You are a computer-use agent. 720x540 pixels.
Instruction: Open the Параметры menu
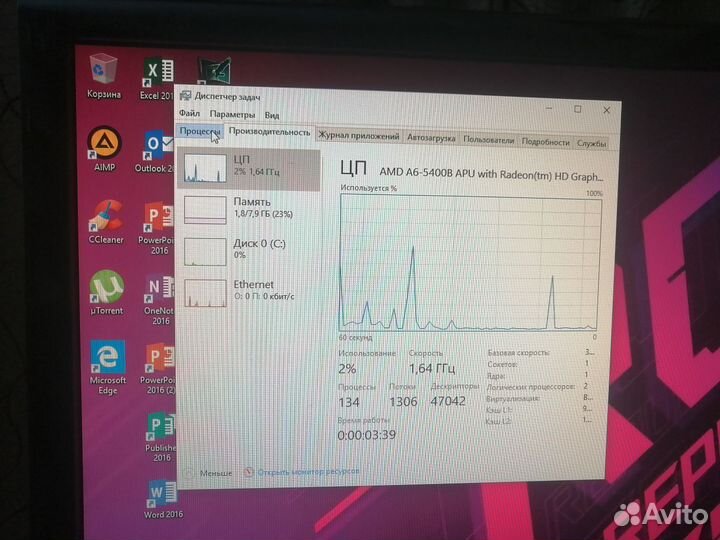click(x=232, y=115)
